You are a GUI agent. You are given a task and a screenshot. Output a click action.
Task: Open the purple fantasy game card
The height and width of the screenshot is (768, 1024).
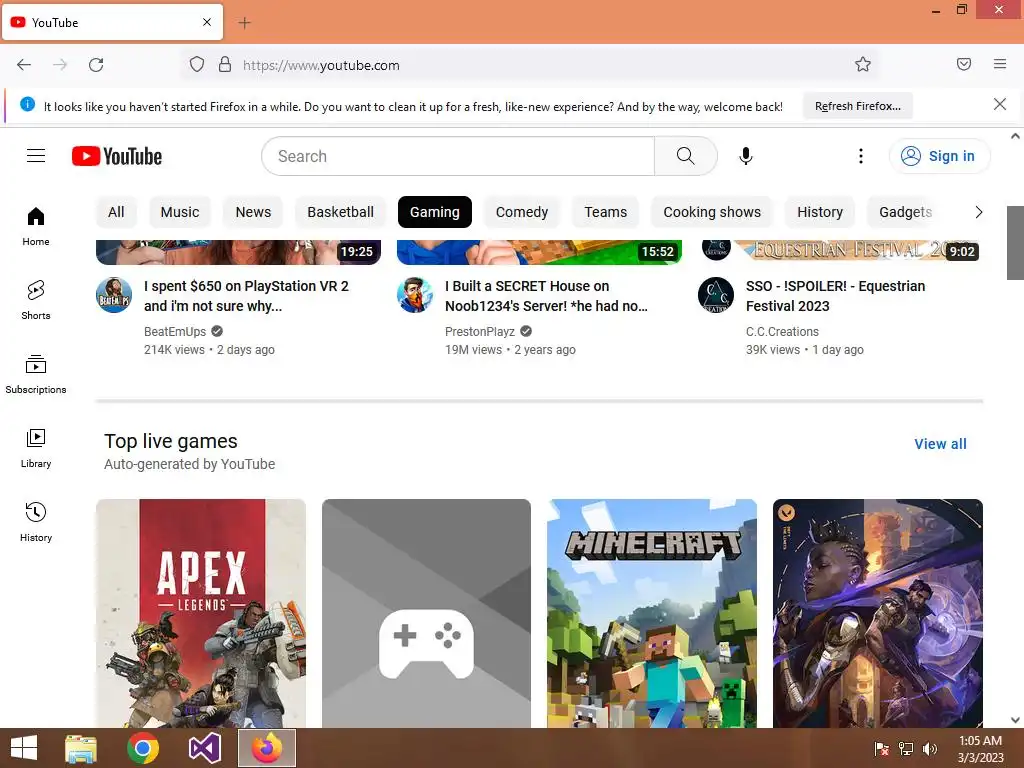878,613
